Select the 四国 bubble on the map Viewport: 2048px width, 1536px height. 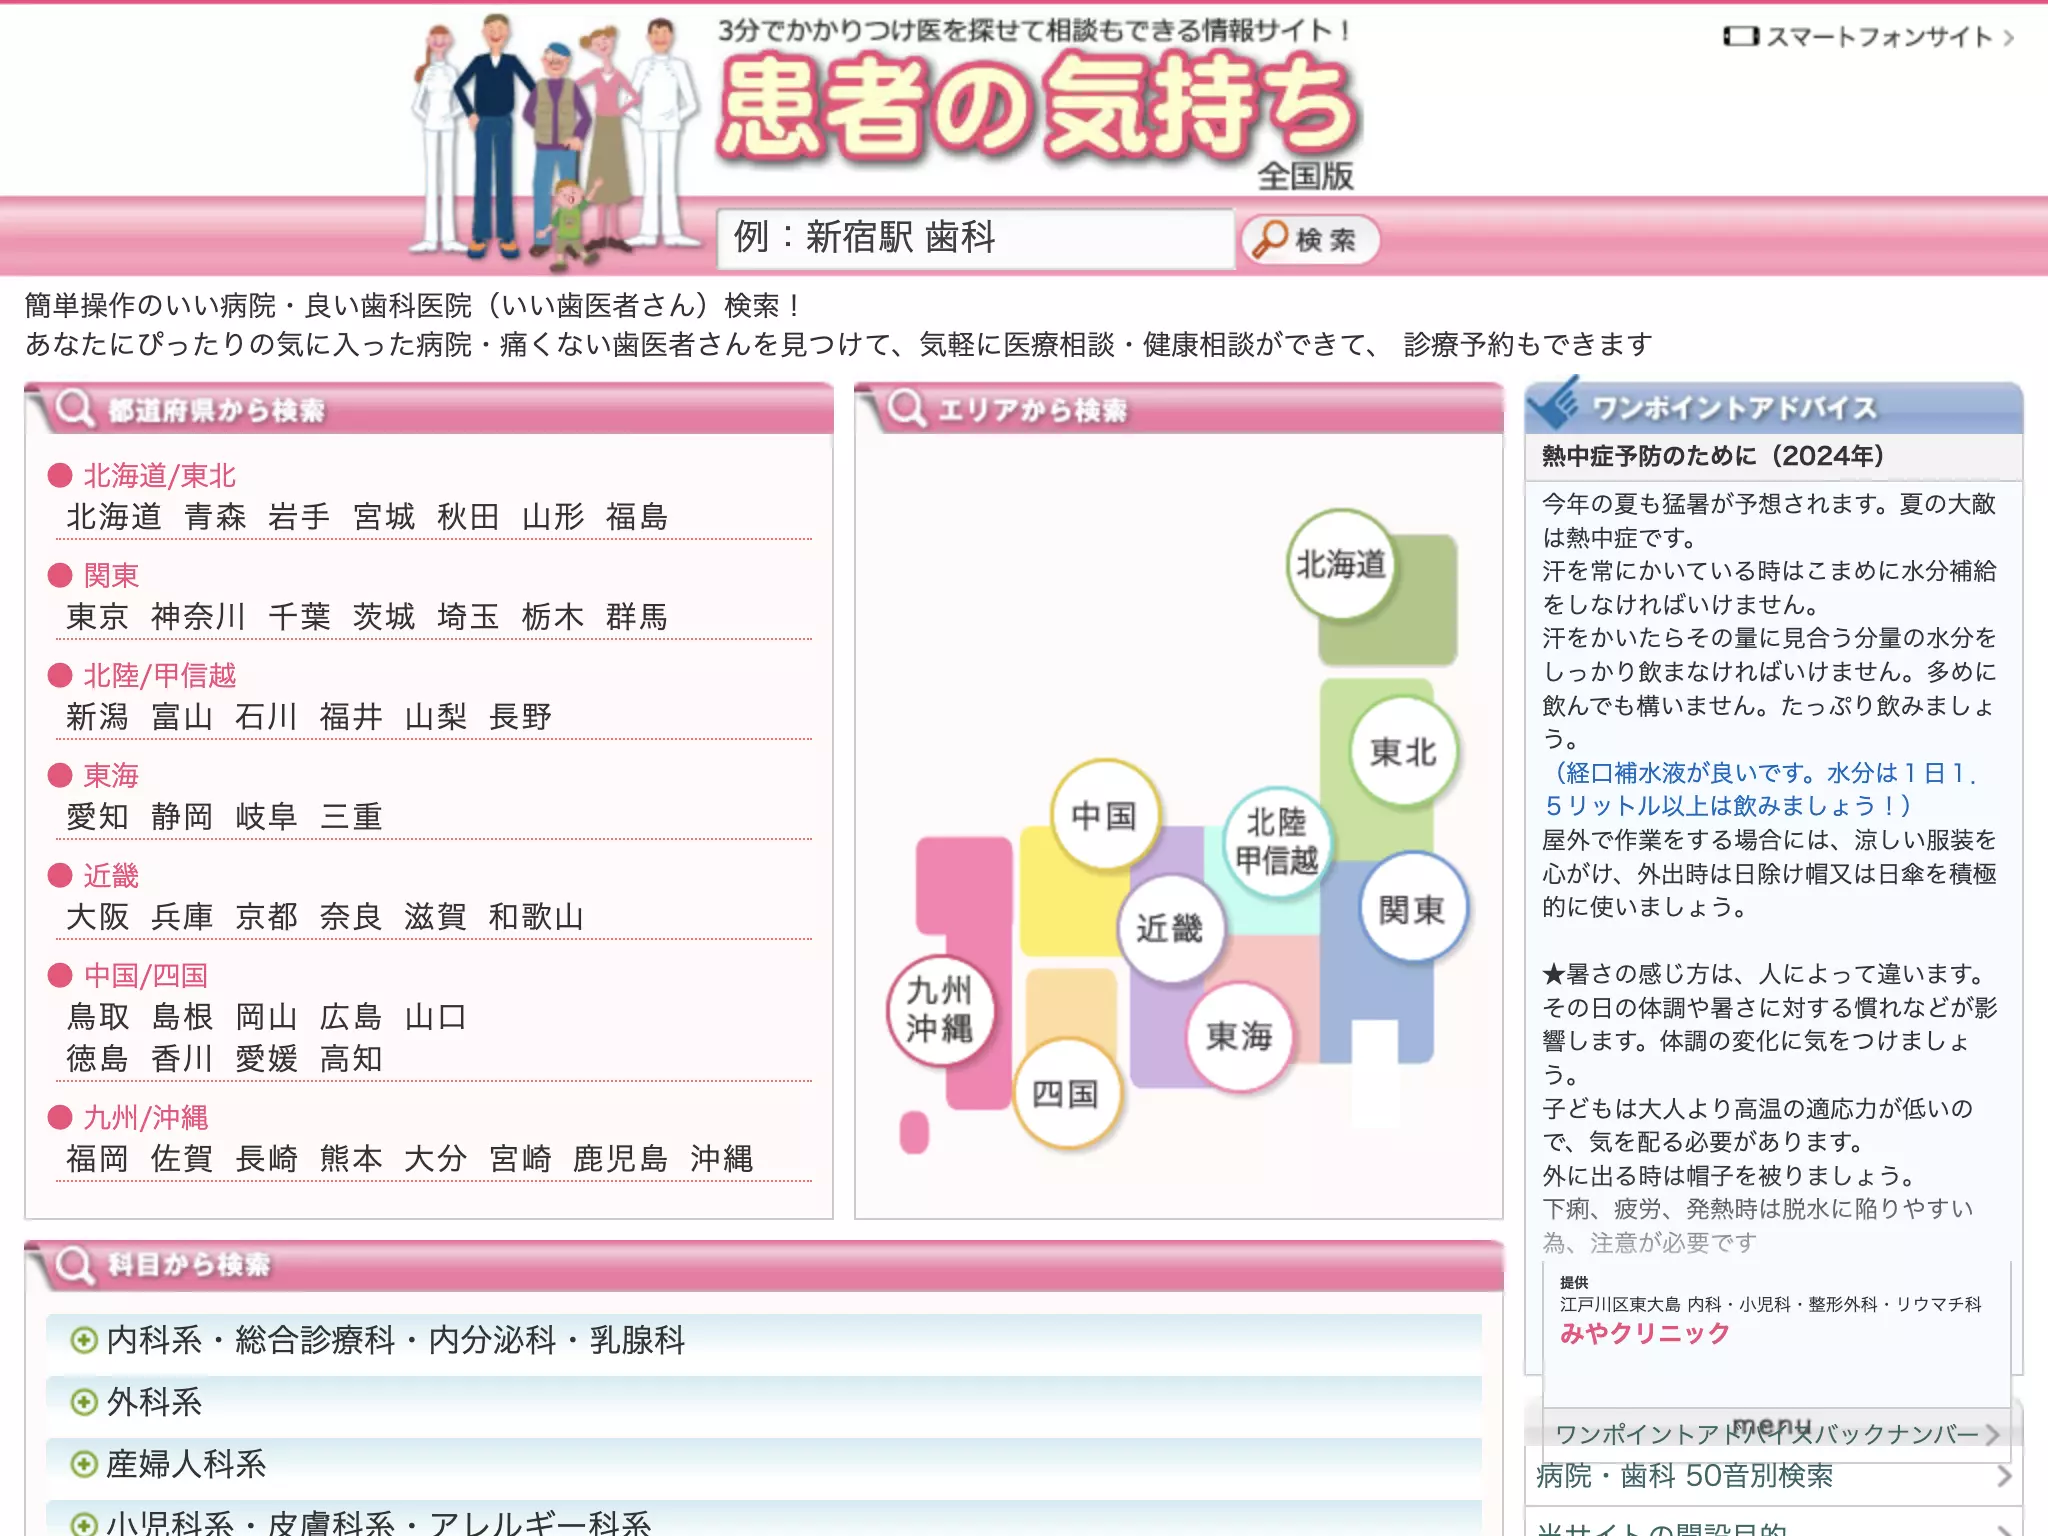coord(1066,1093)
